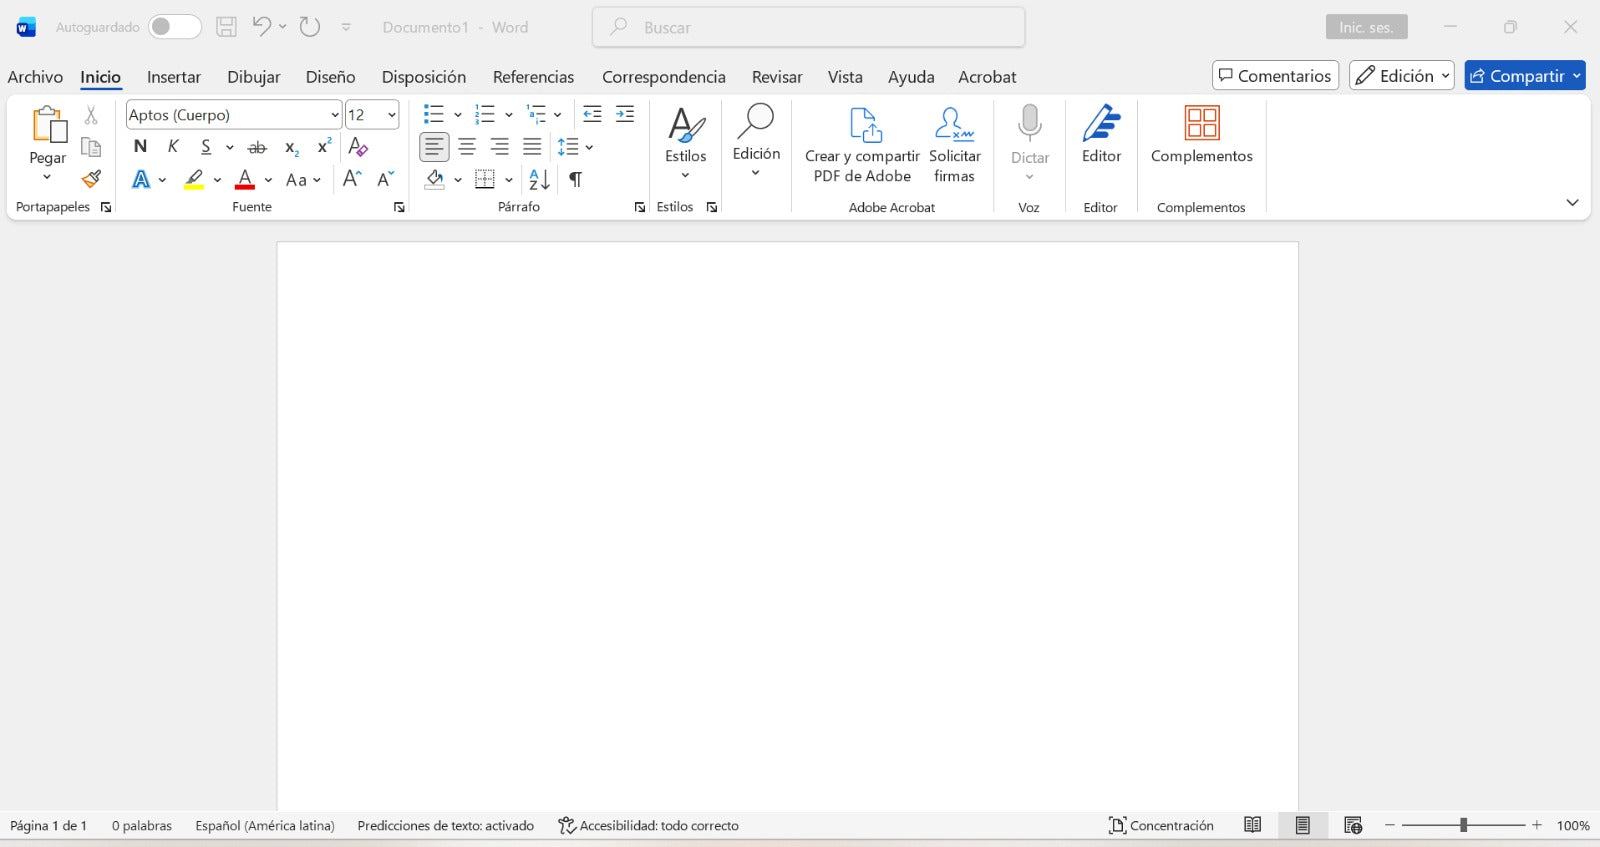Toggle show paragraph marks (¶)
Viewport: 1600px width, 847px height.
tap(575, 179)
